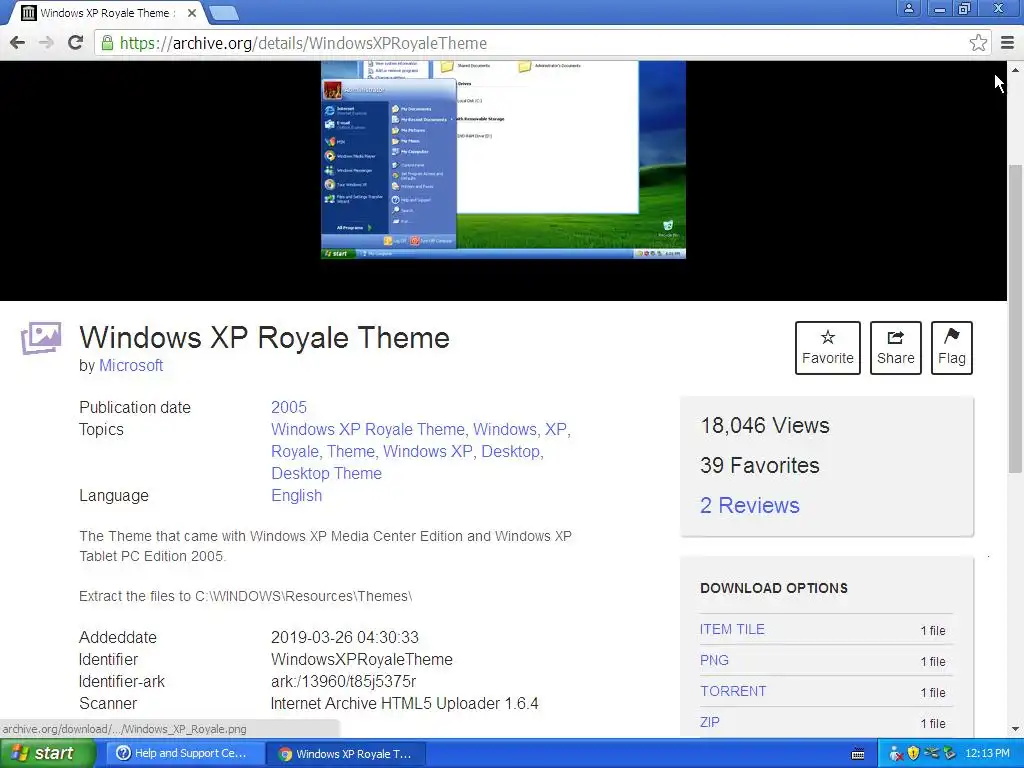Screen dimensions: 1024x768
Task: Open the 2005 publication date link
Action: point(289,408)
